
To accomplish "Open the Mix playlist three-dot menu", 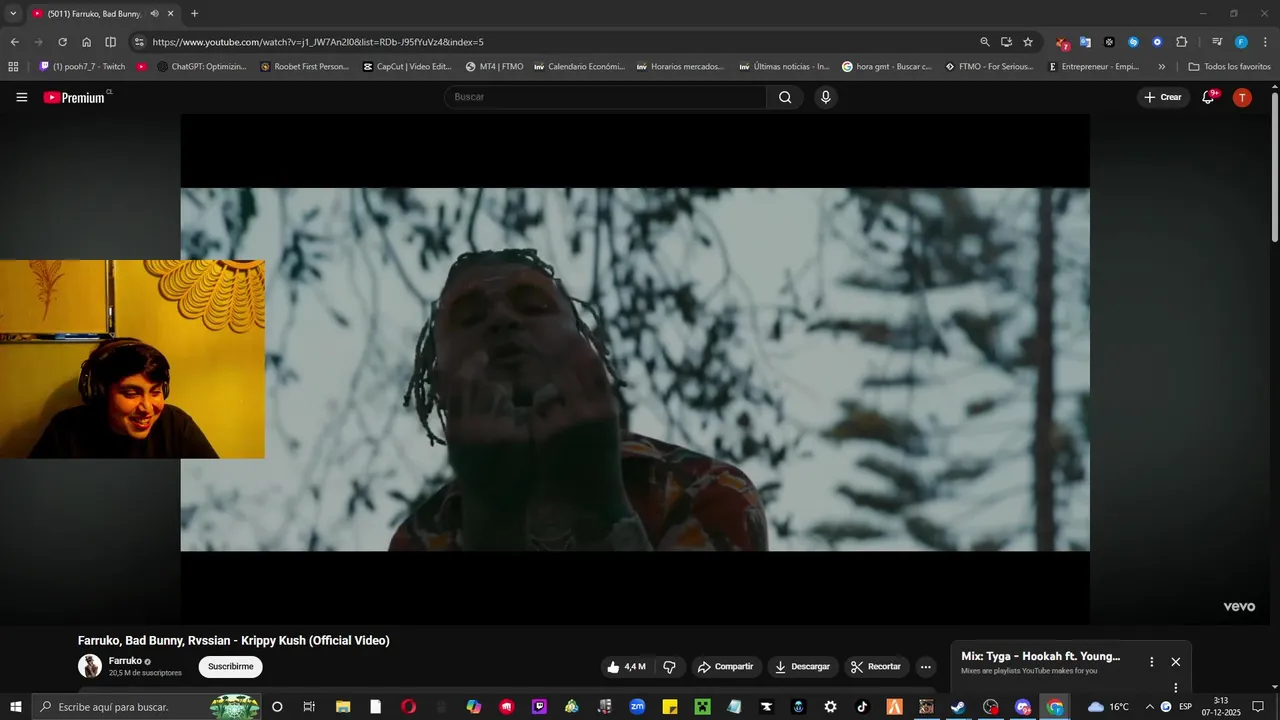I will coord(1151,662).
